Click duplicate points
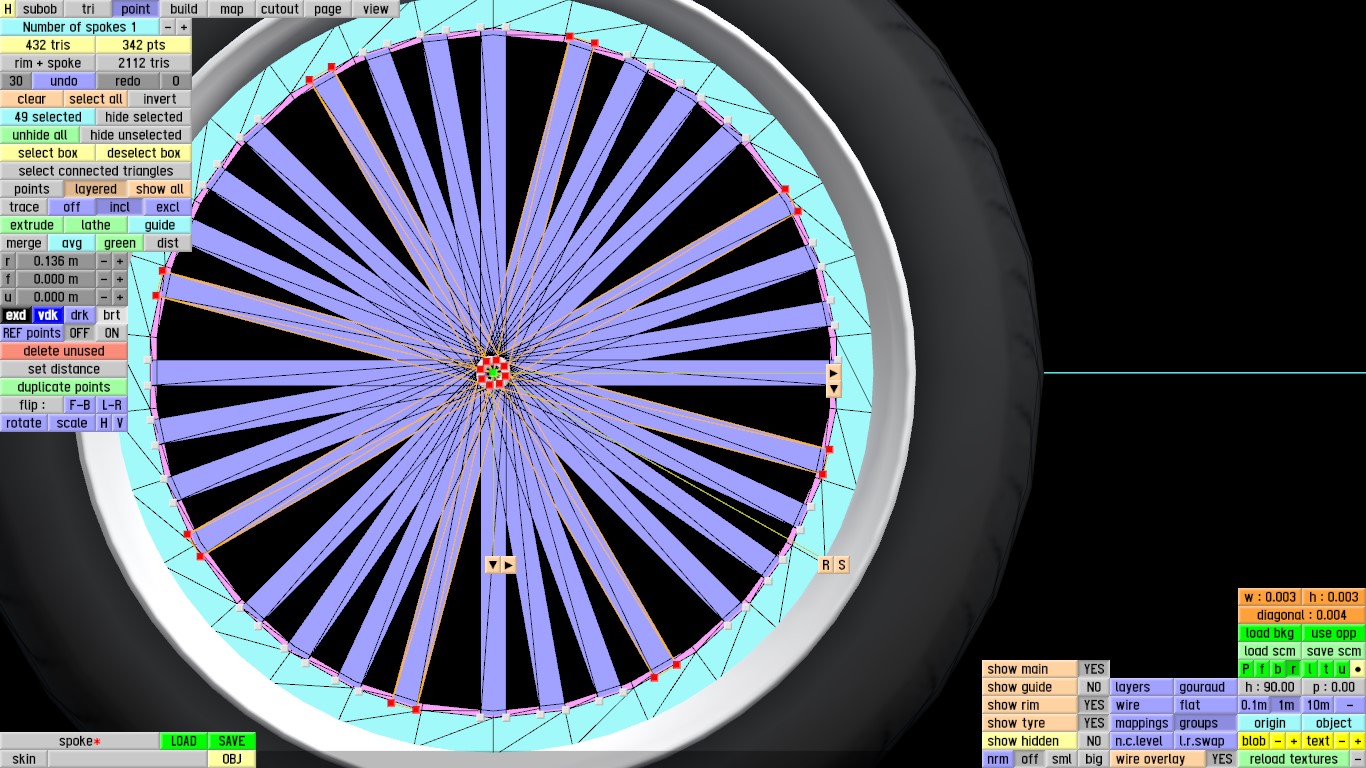The width and height of the screenshot is (1366, 768). (x=64, y=387)
